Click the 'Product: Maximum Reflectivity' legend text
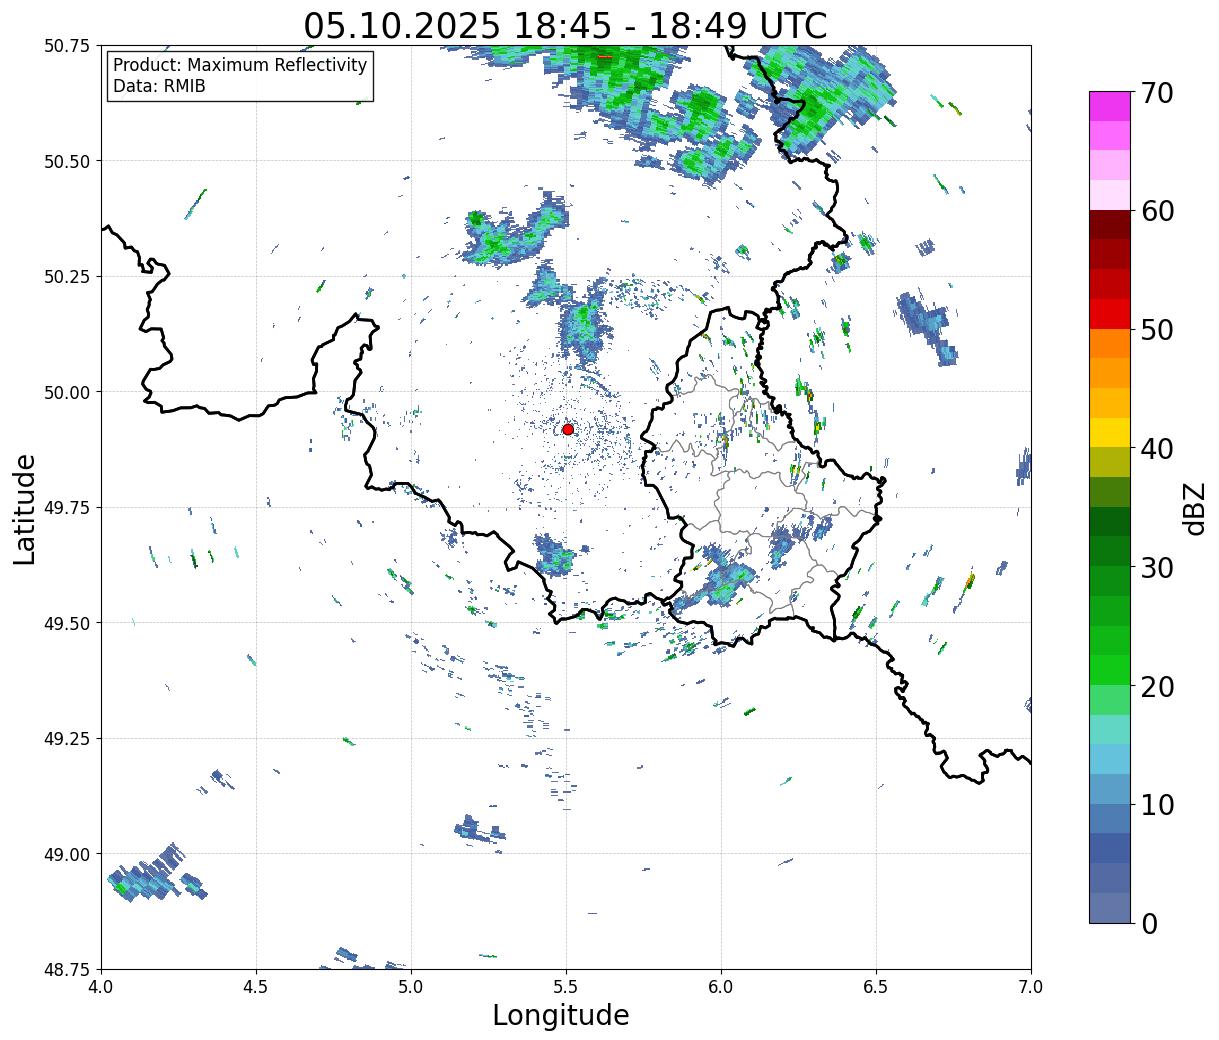The image size is (1219, 1040). (x=240, y=66)
